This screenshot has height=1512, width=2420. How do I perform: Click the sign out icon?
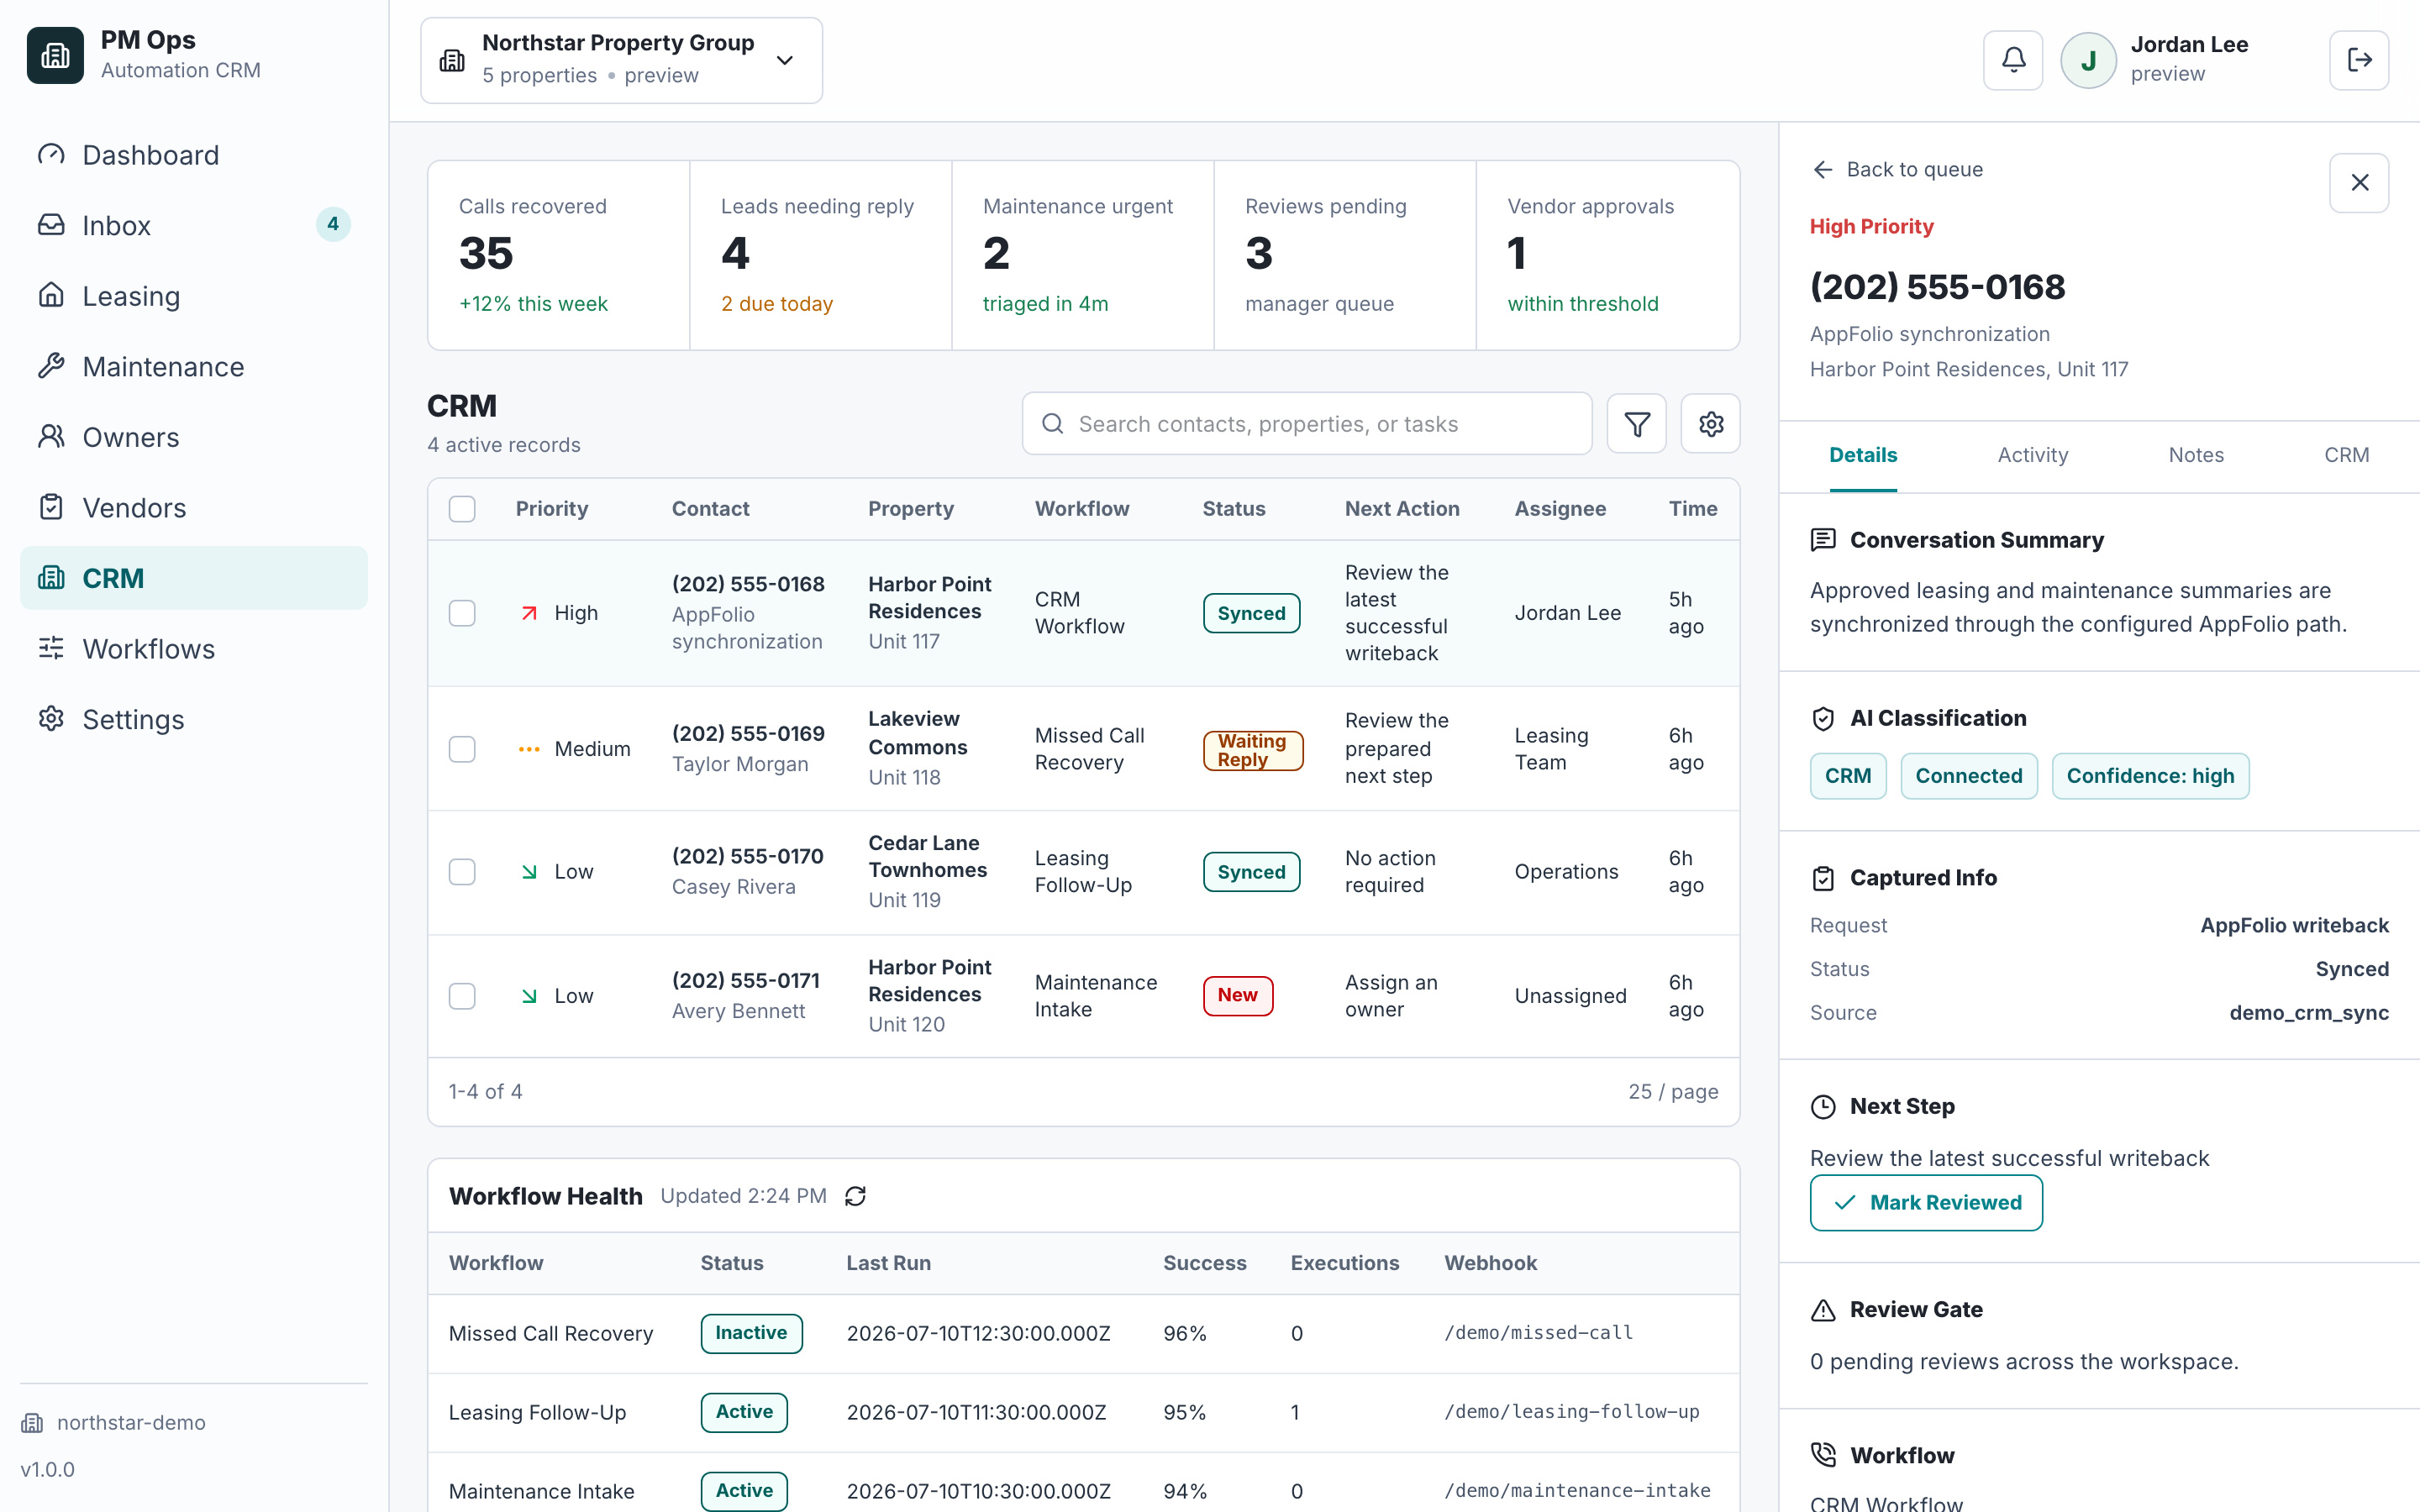pyautogui.click(x=2359, y=60)
